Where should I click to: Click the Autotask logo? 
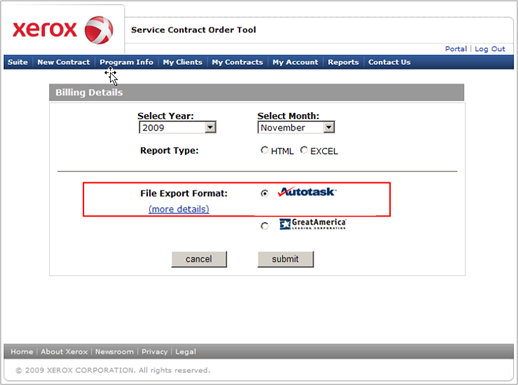click(x=307, y=192)
